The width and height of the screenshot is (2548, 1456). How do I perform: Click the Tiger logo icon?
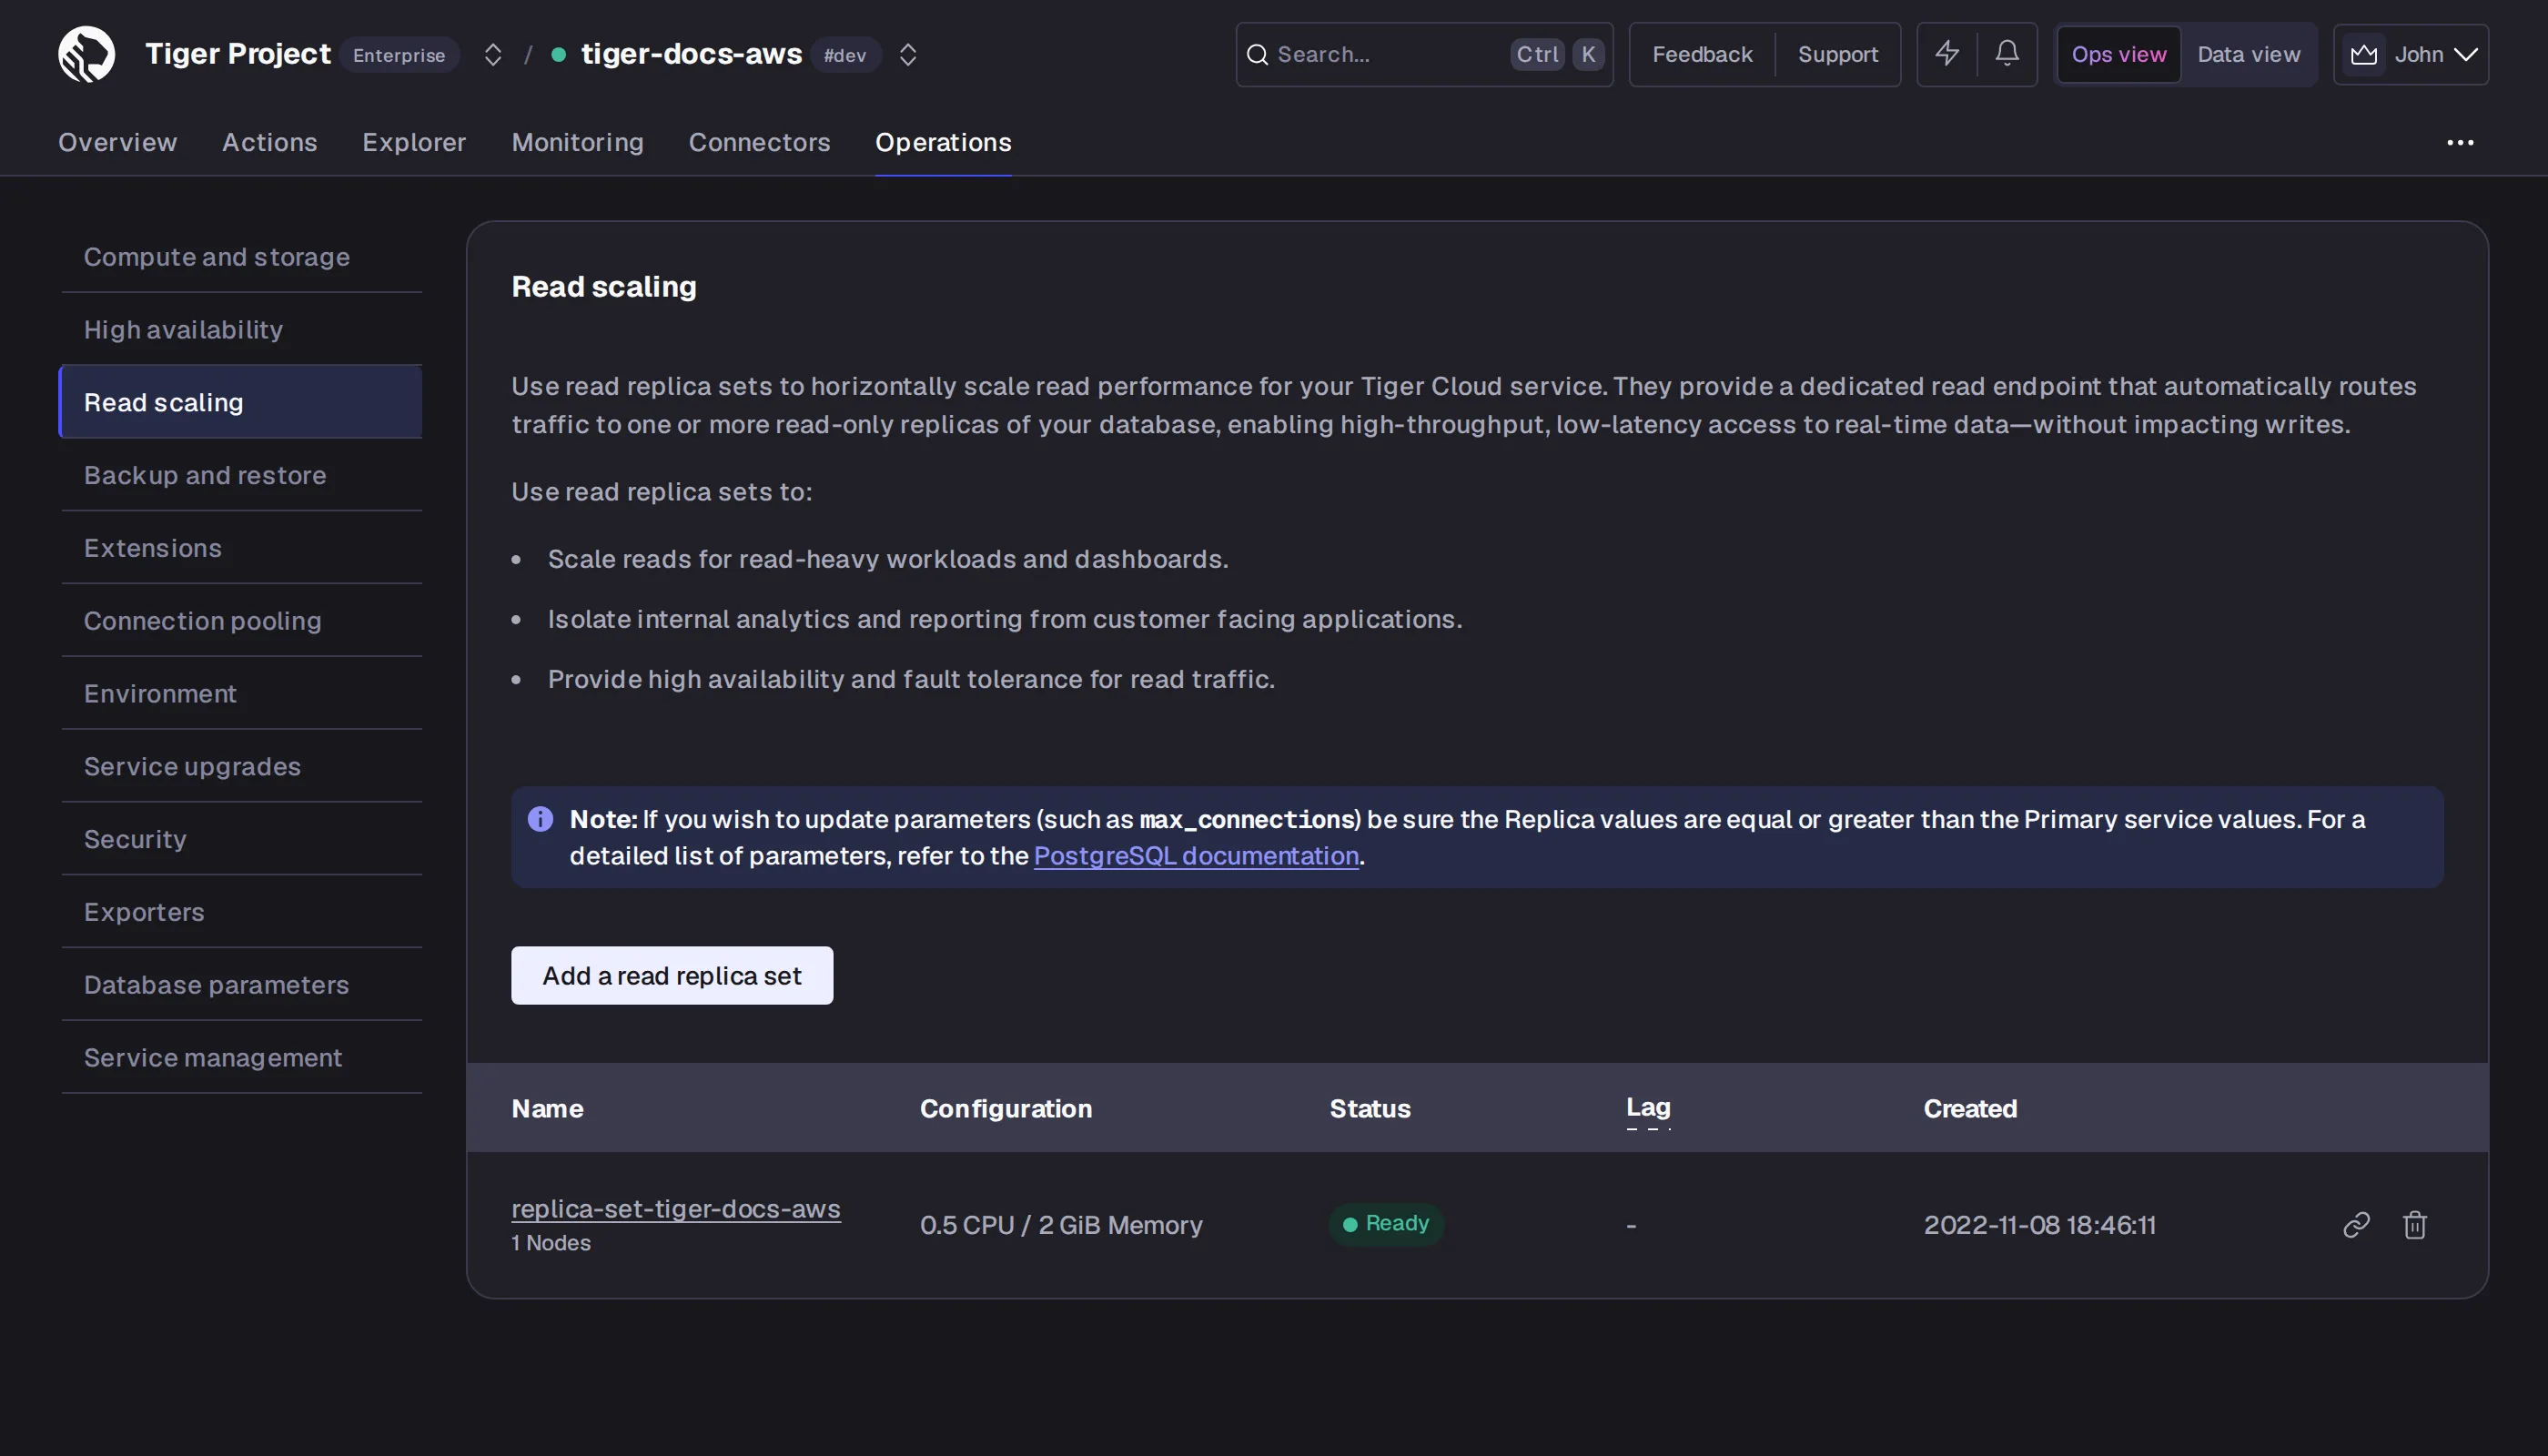(x=86, y=54)
